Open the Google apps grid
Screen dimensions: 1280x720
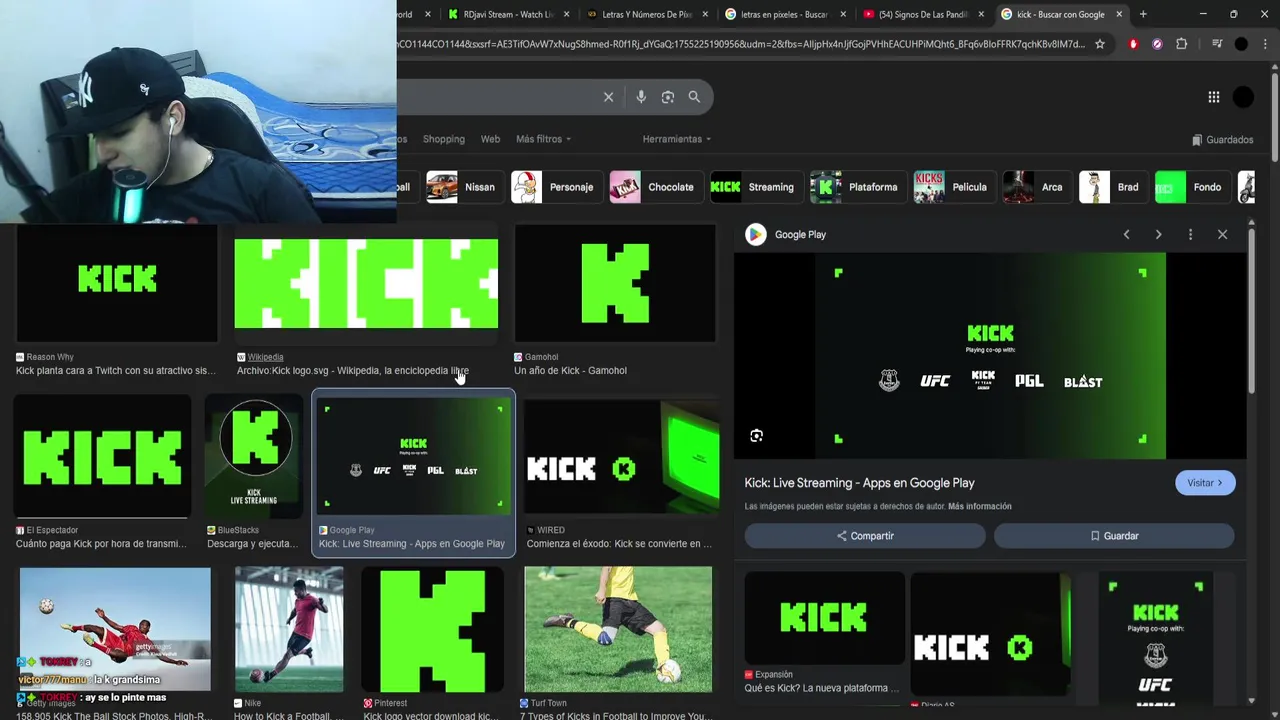click(1213, 97)
